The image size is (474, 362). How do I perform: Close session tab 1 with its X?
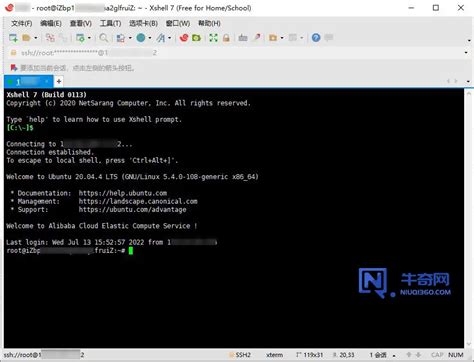[47, 81]
